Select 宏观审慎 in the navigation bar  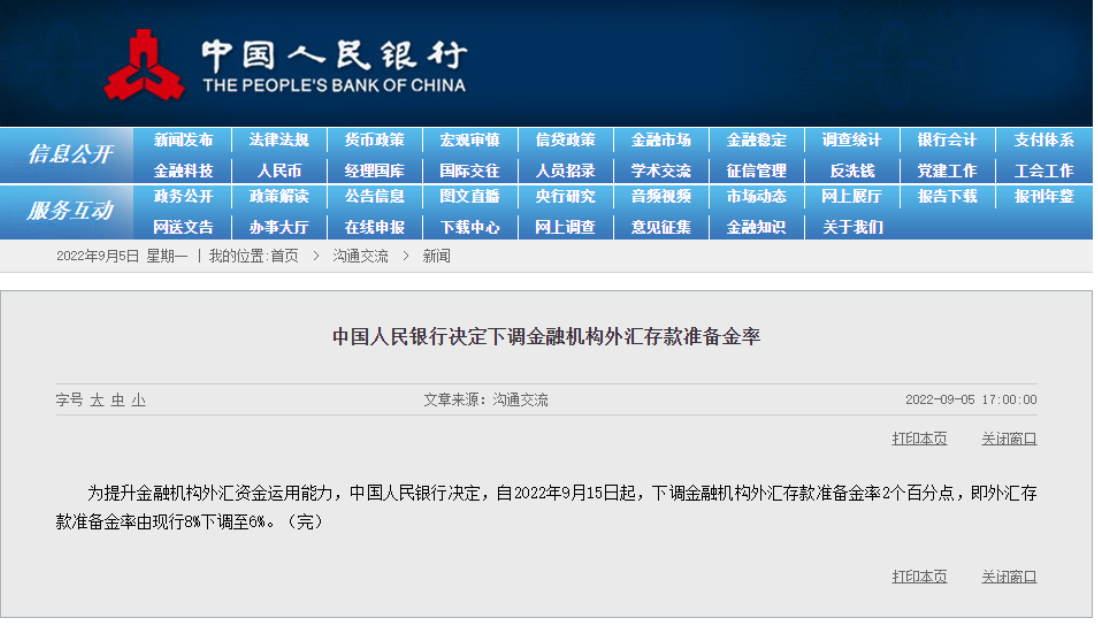(470, 140)
